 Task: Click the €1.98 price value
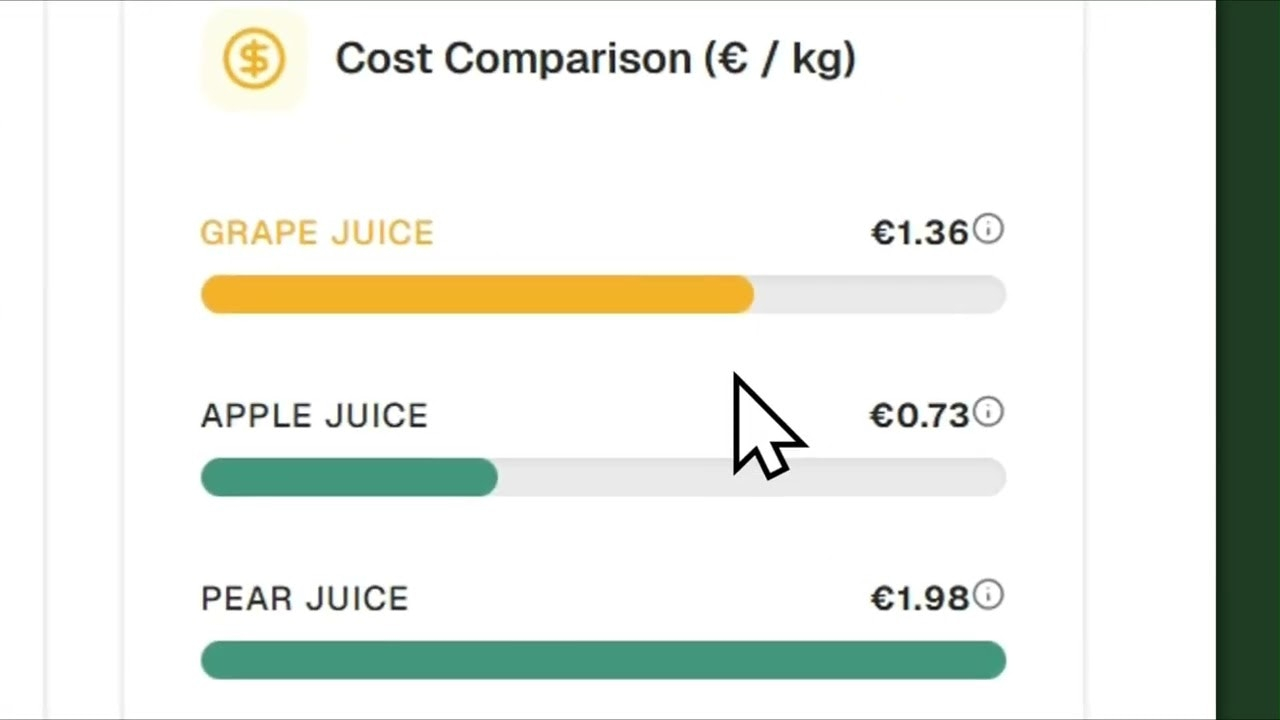pos(920,599)
